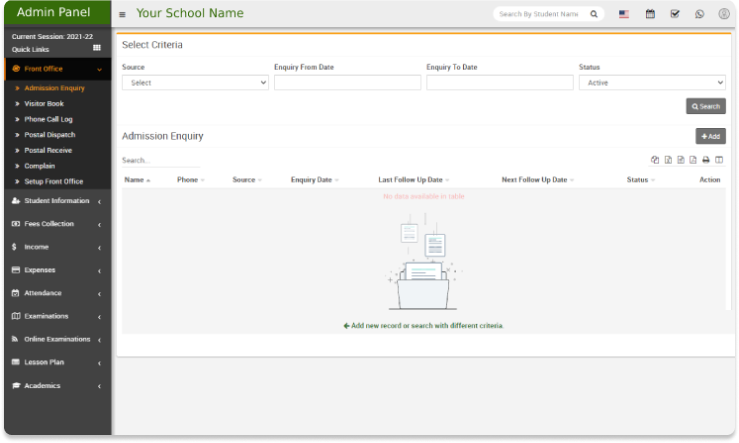Screen dimensions: 739x443
Task: Click the Add button
Action: 710,136
